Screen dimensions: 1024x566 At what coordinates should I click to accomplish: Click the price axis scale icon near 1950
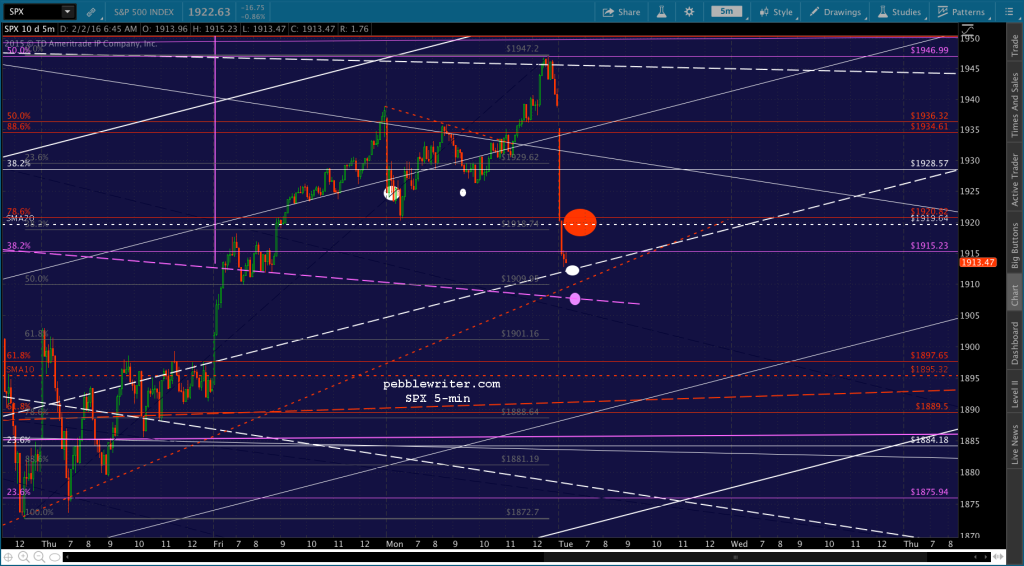pyautogui.click(x=967, y=31)
